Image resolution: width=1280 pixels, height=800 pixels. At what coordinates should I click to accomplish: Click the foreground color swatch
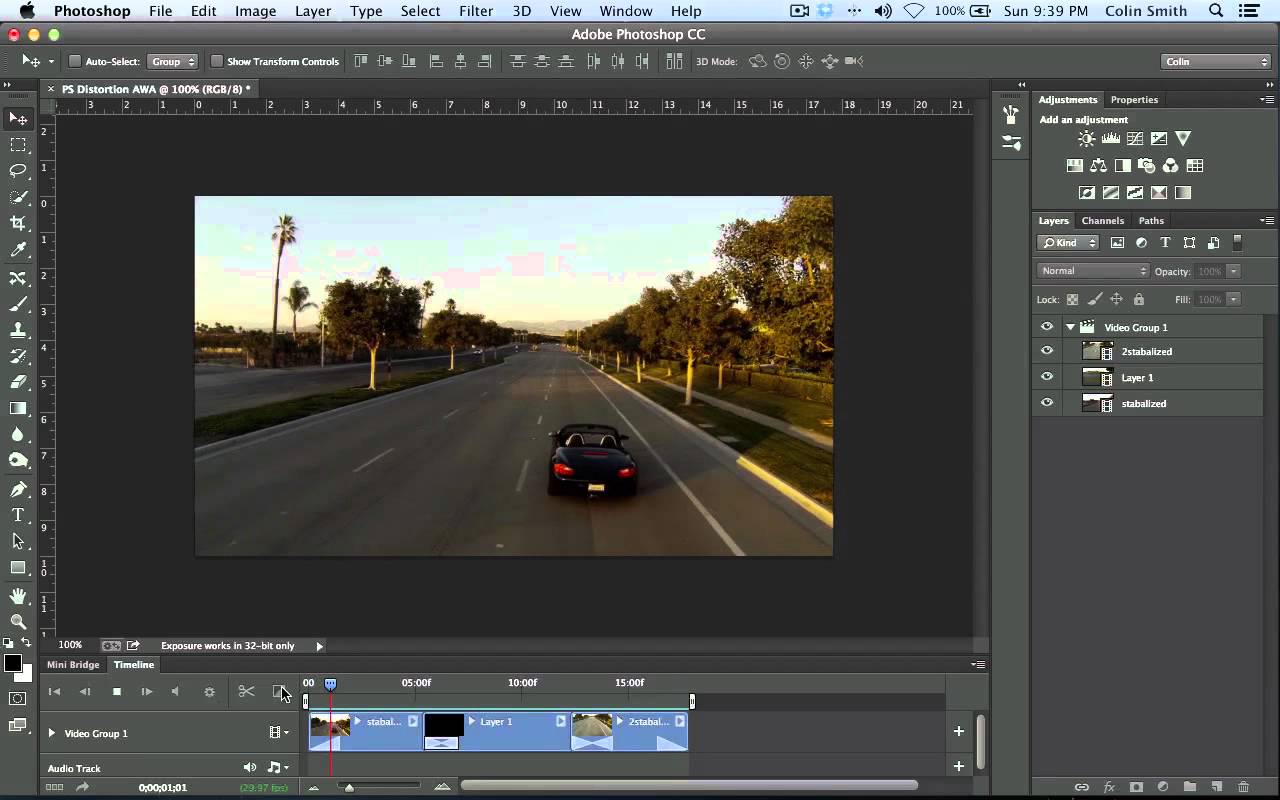tap(12, 664)
